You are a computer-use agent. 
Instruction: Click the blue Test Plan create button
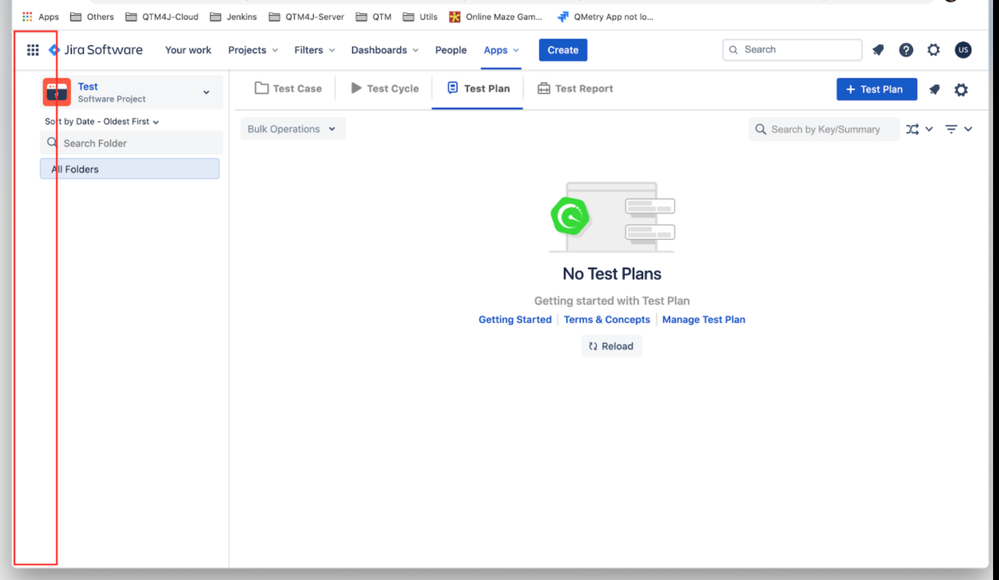coord(876,89)
